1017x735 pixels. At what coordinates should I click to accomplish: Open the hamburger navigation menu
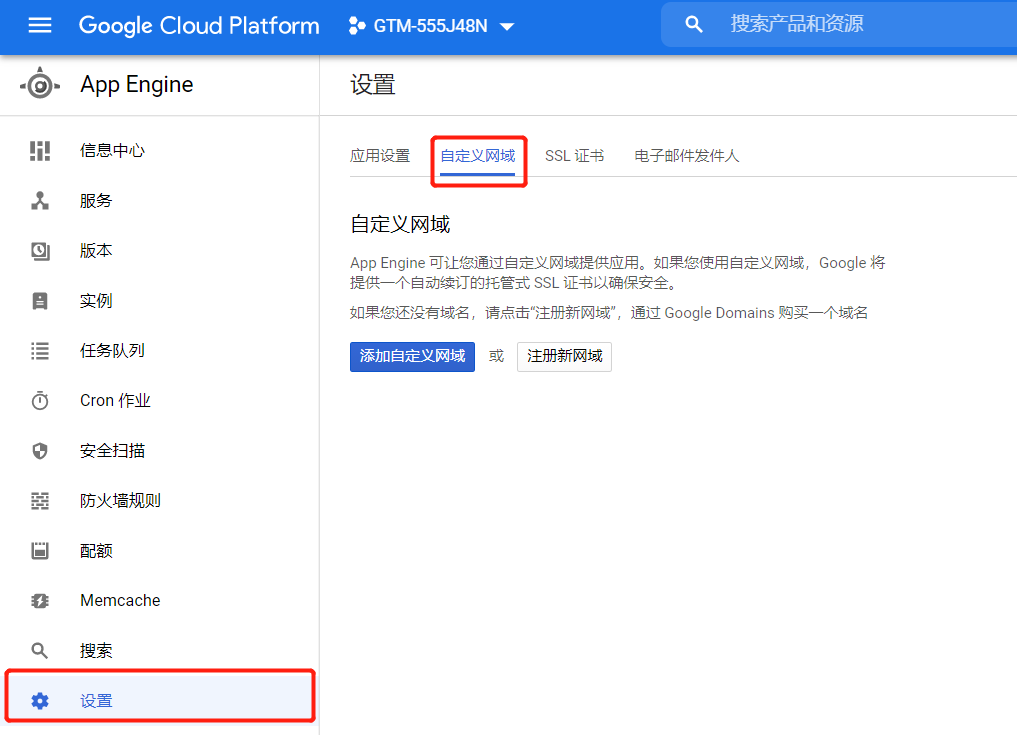[40, 25]
